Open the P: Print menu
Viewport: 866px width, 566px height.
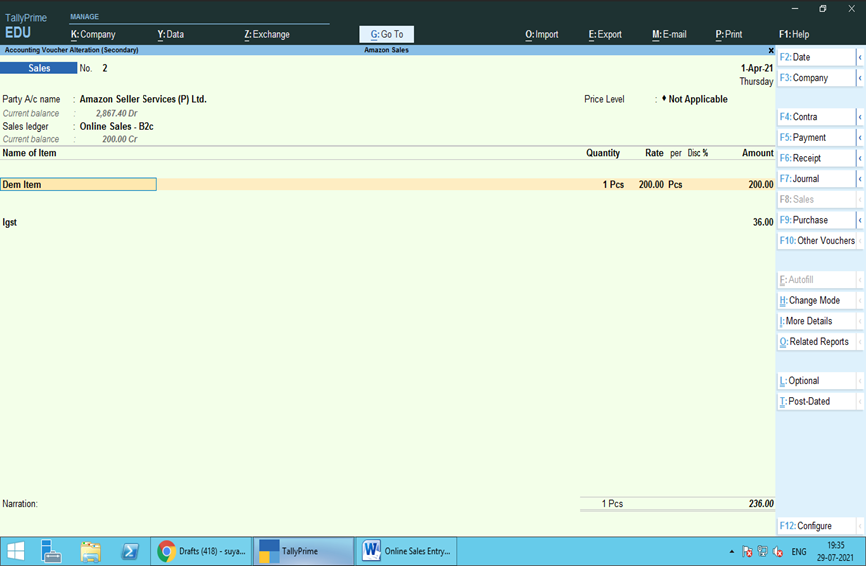(728, 34)
